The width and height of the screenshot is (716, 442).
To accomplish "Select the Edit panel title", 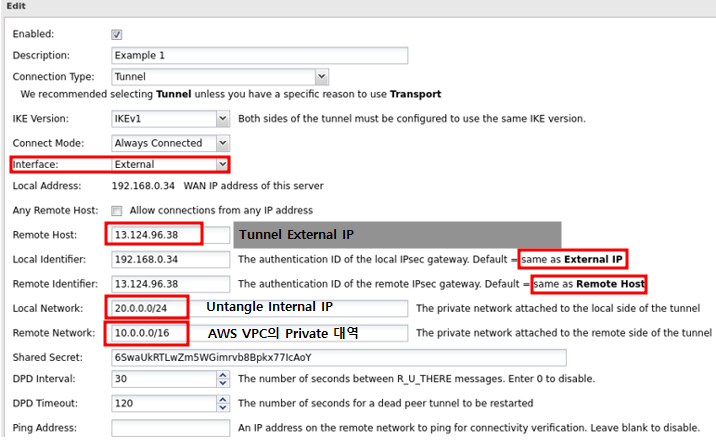I will coord(16,6).
